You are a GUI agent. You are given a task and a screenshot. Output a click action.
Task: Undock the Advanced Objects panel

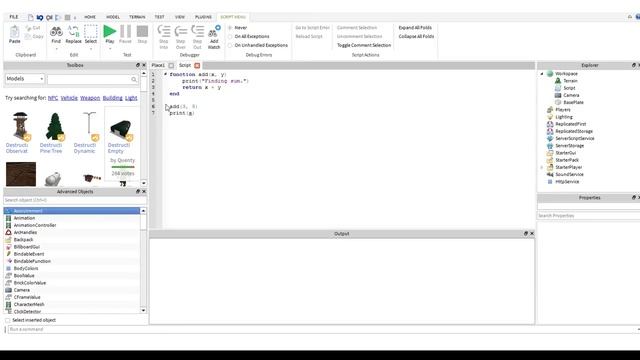[x=138, y=191]
